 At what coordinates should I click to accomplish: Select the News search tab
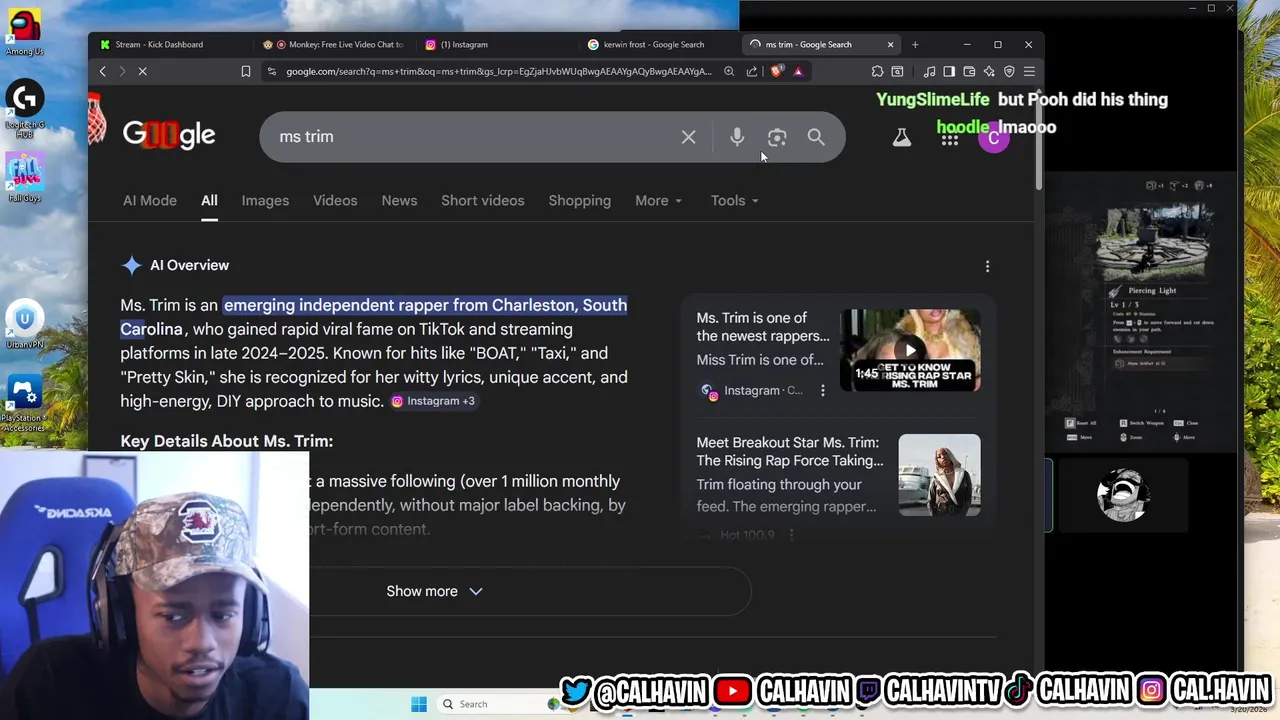point(399,201)
